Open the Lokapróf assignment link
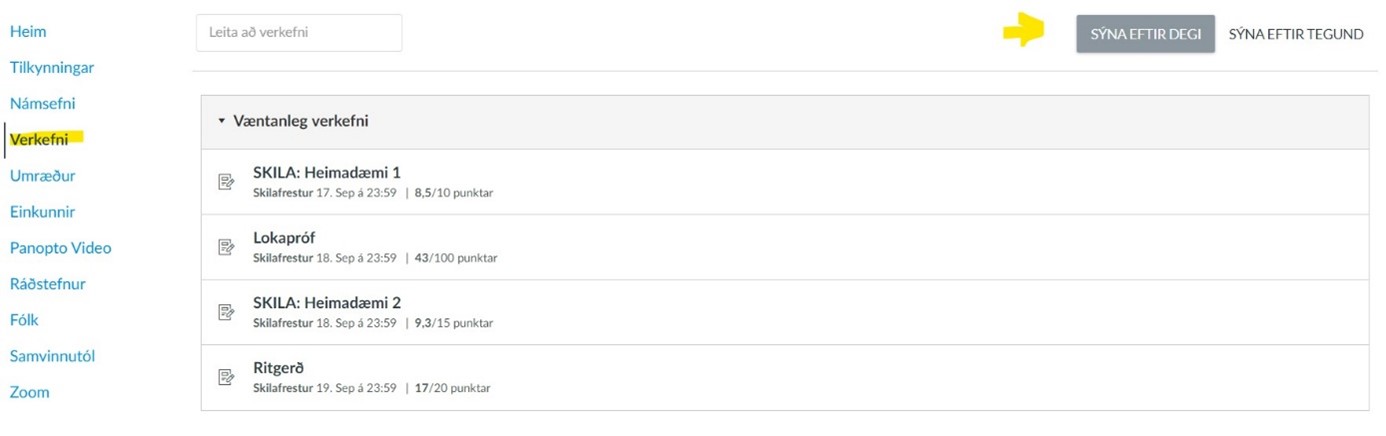 click(x=284, y=238)
